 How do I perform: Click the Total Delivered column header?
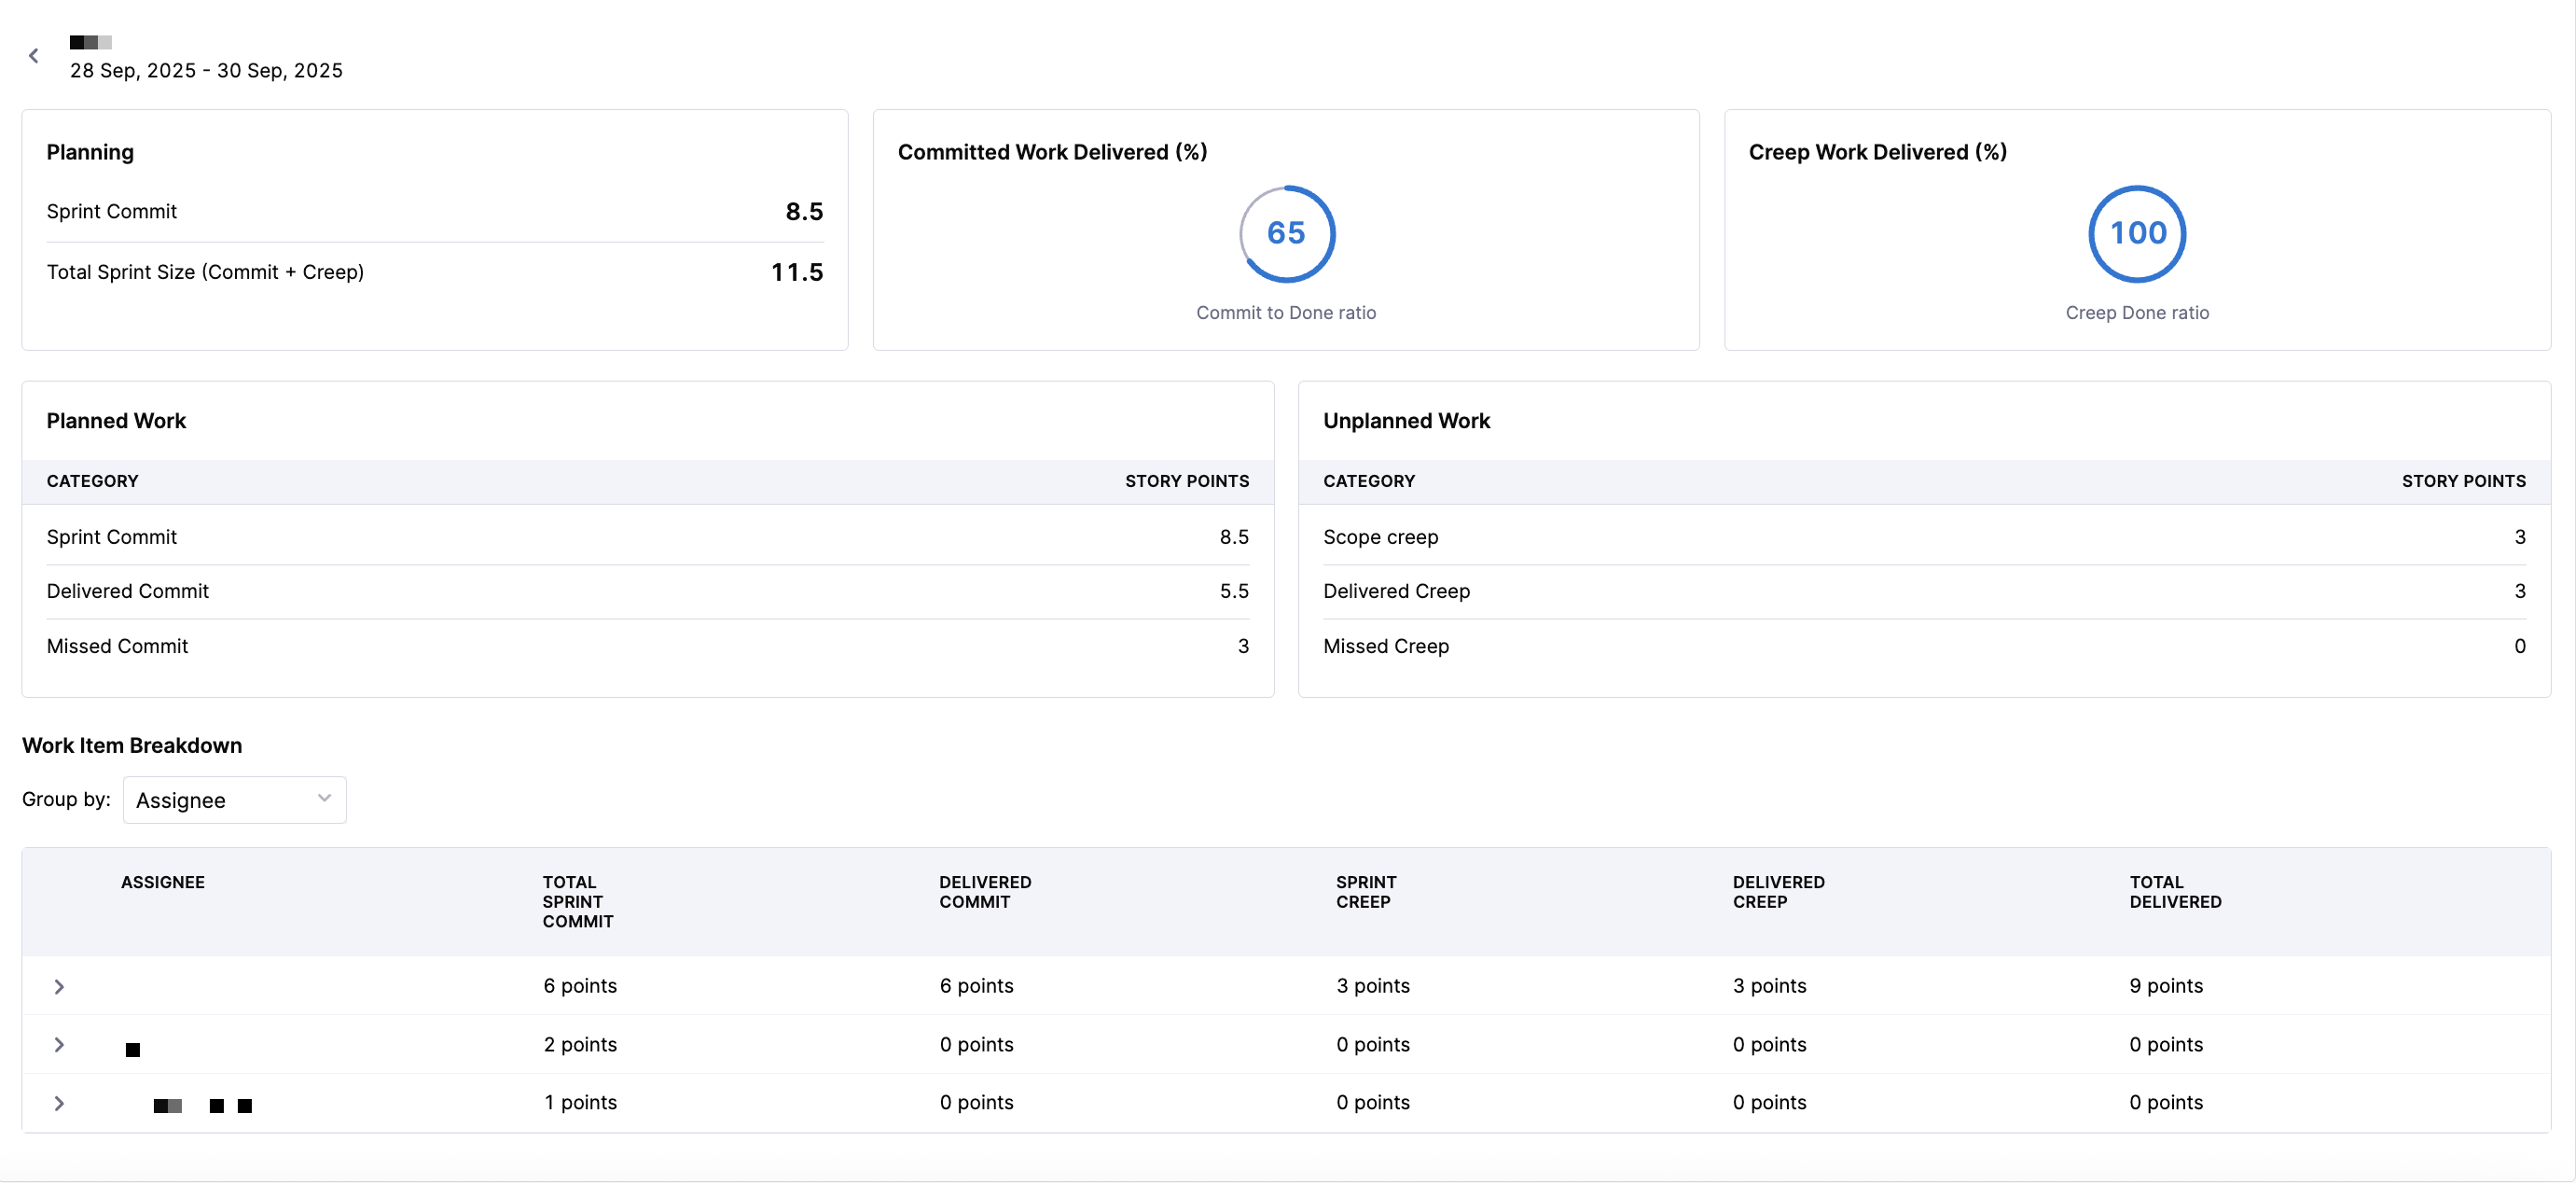(2175, 892)
